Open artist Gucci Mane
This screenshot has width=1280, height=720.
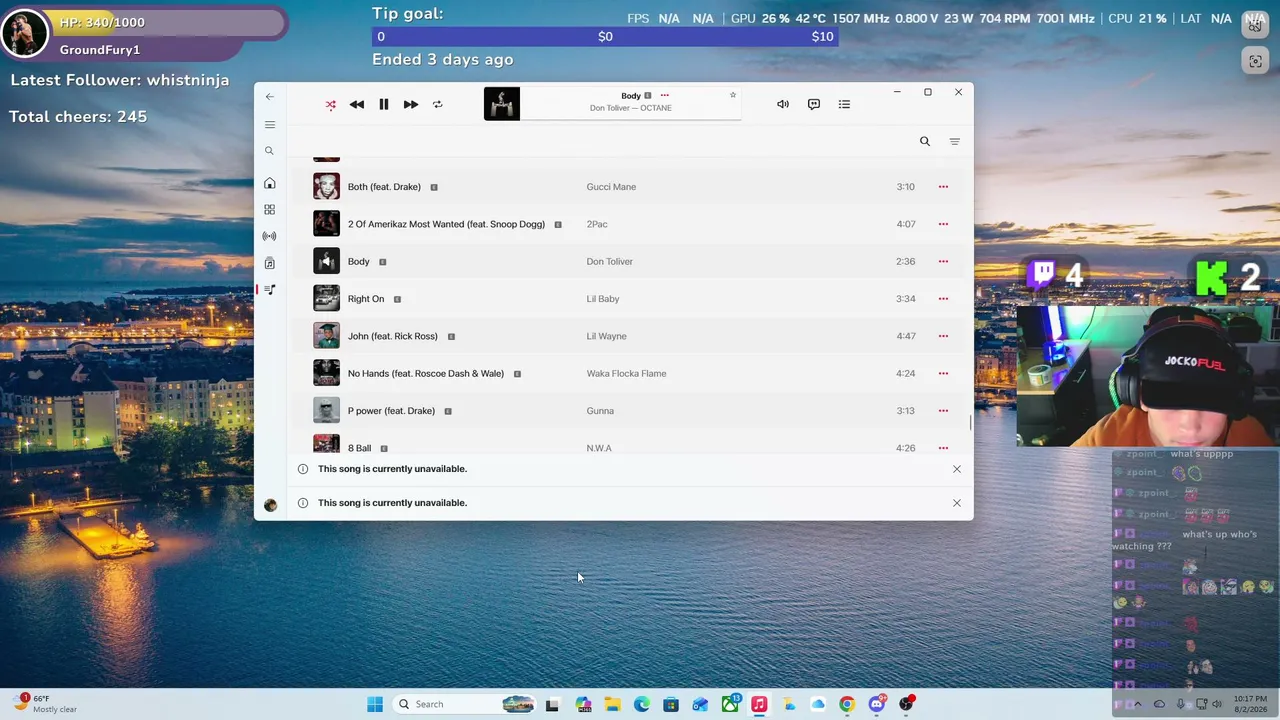pyautogui.click(x=611, y=187)
